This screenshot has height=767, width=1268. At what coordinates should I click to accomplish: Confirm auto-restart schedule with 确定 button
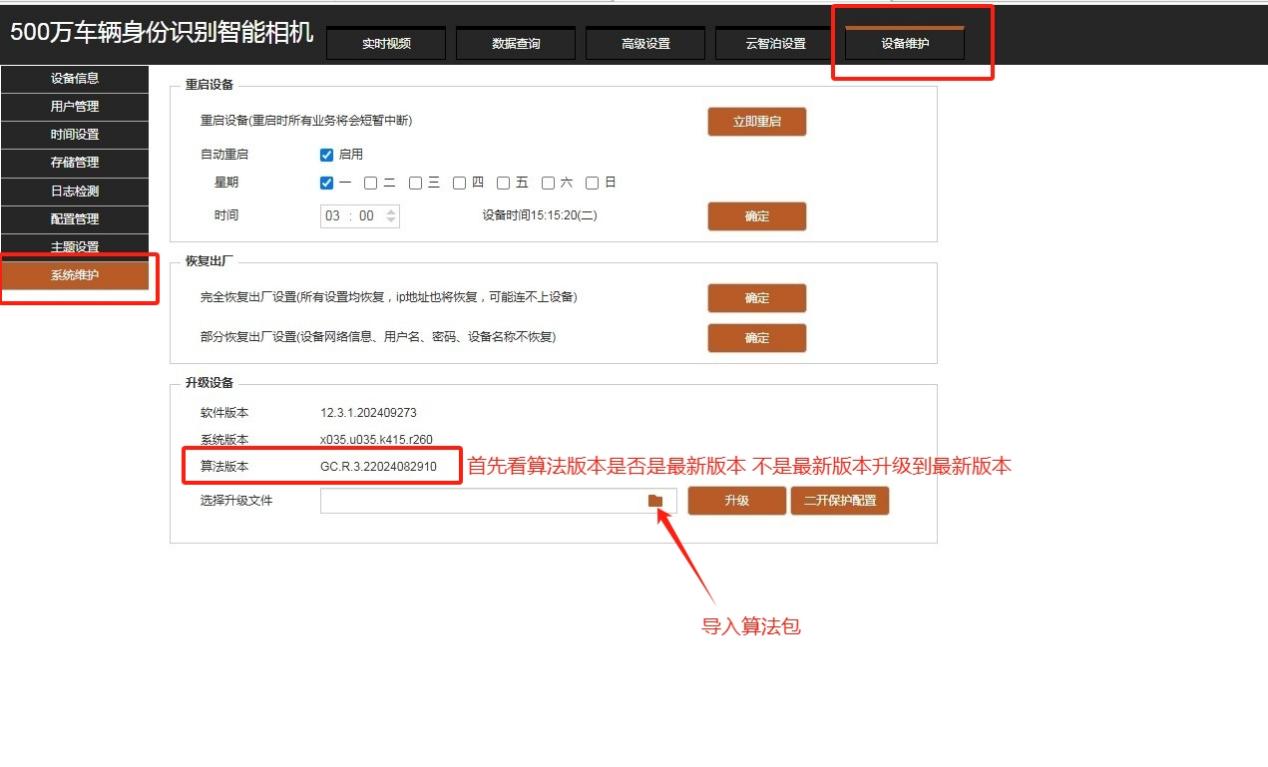(757, 216)
